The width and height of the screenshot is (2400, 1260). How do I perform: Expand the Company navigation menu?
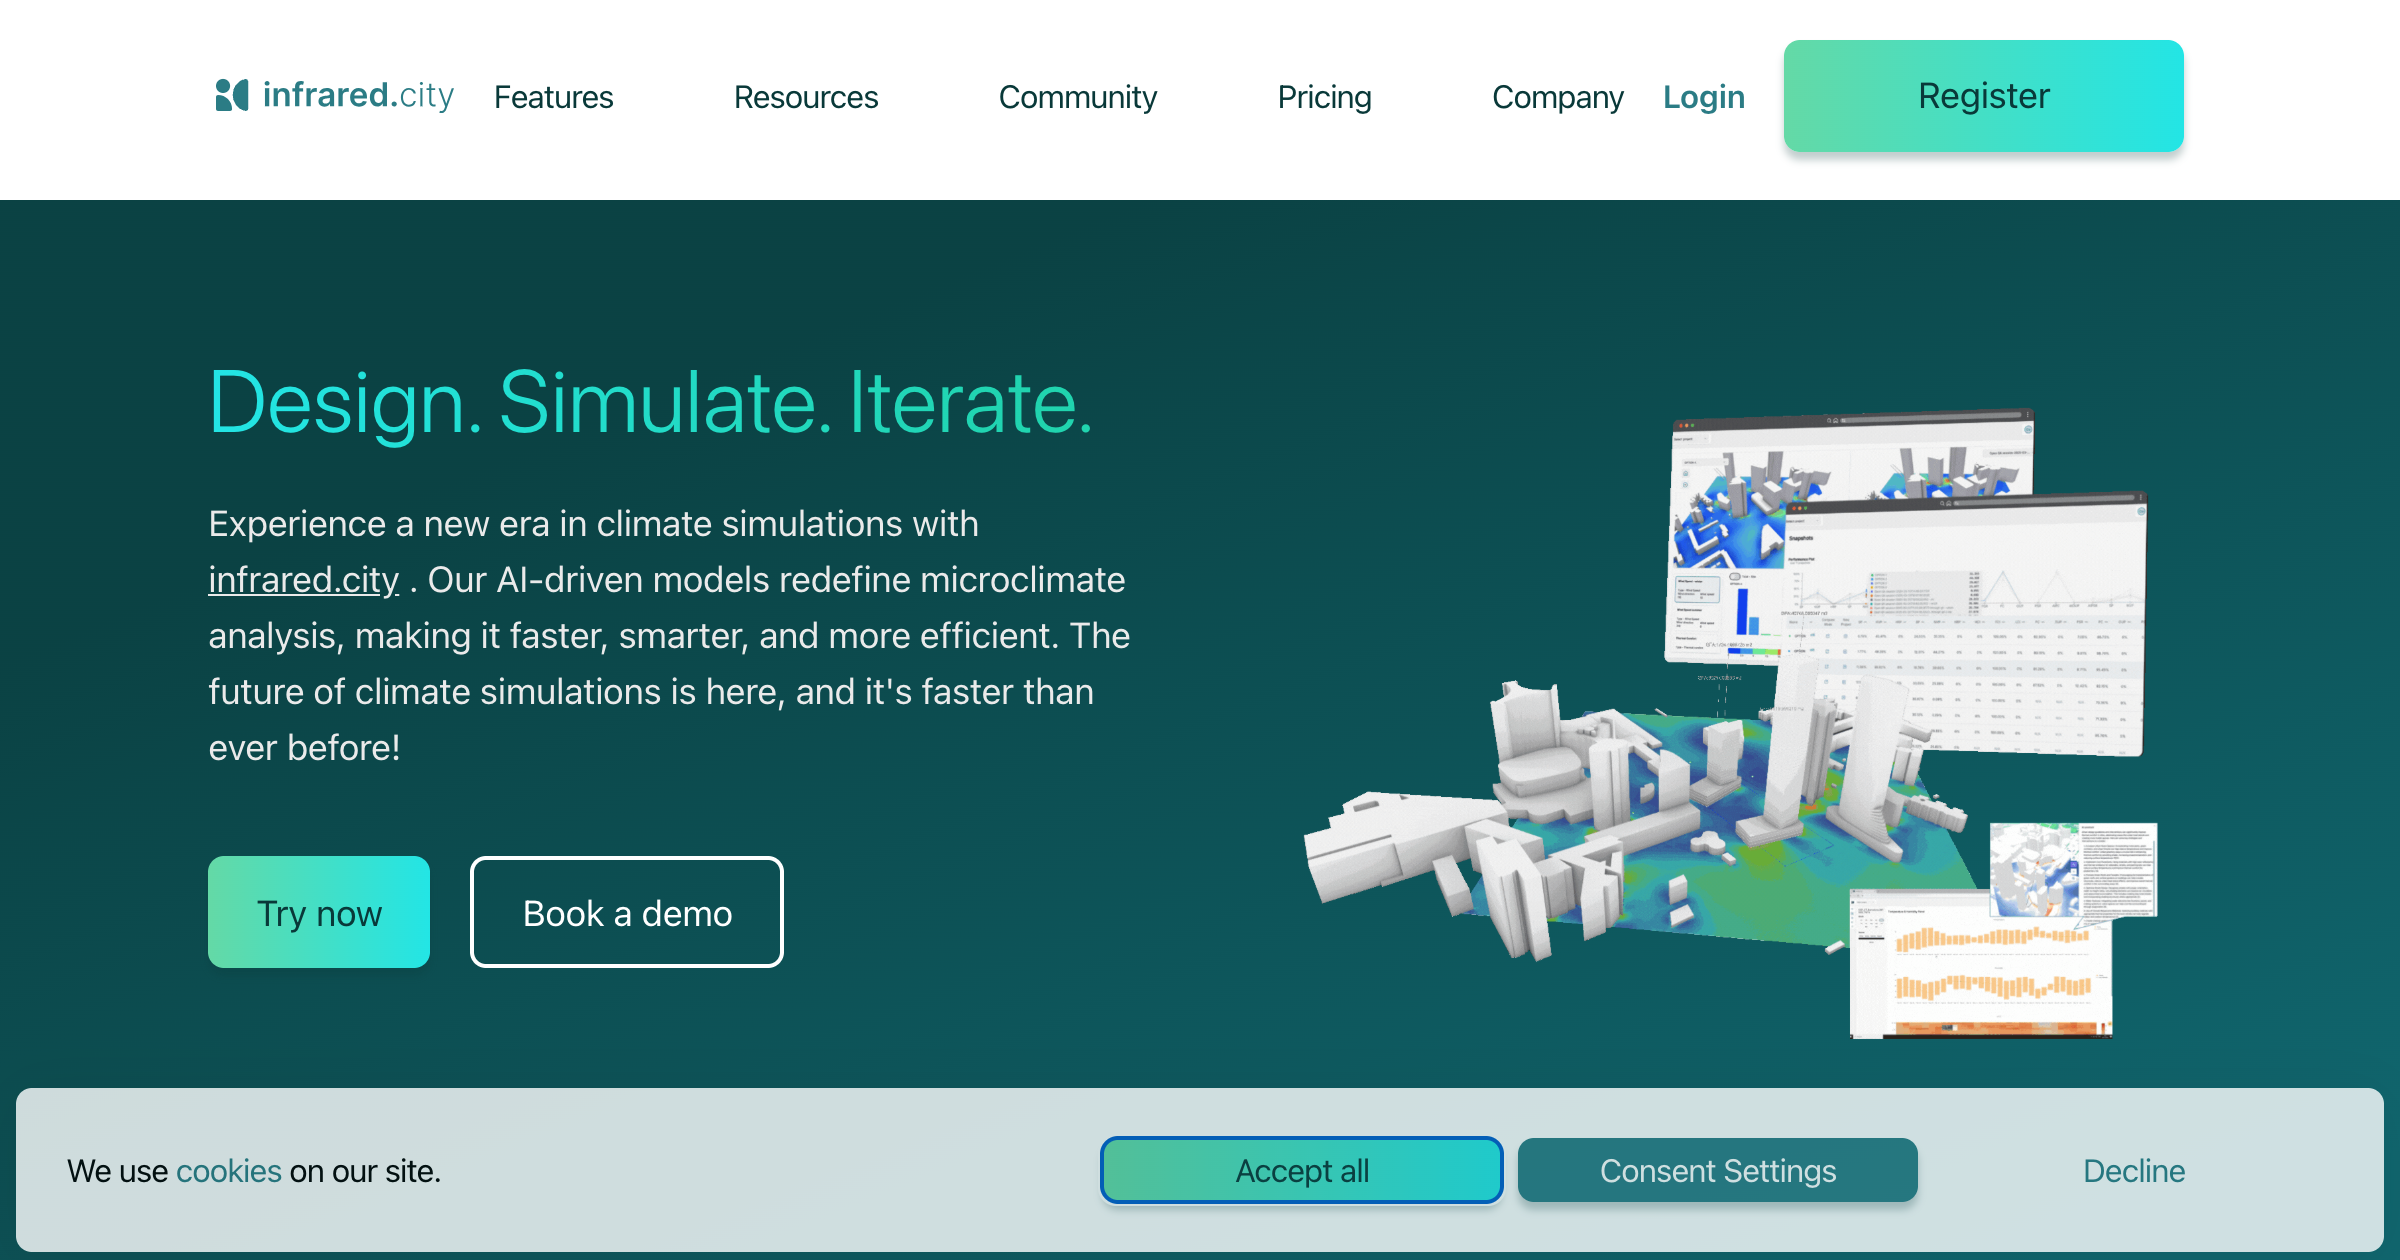[1557, 97]
